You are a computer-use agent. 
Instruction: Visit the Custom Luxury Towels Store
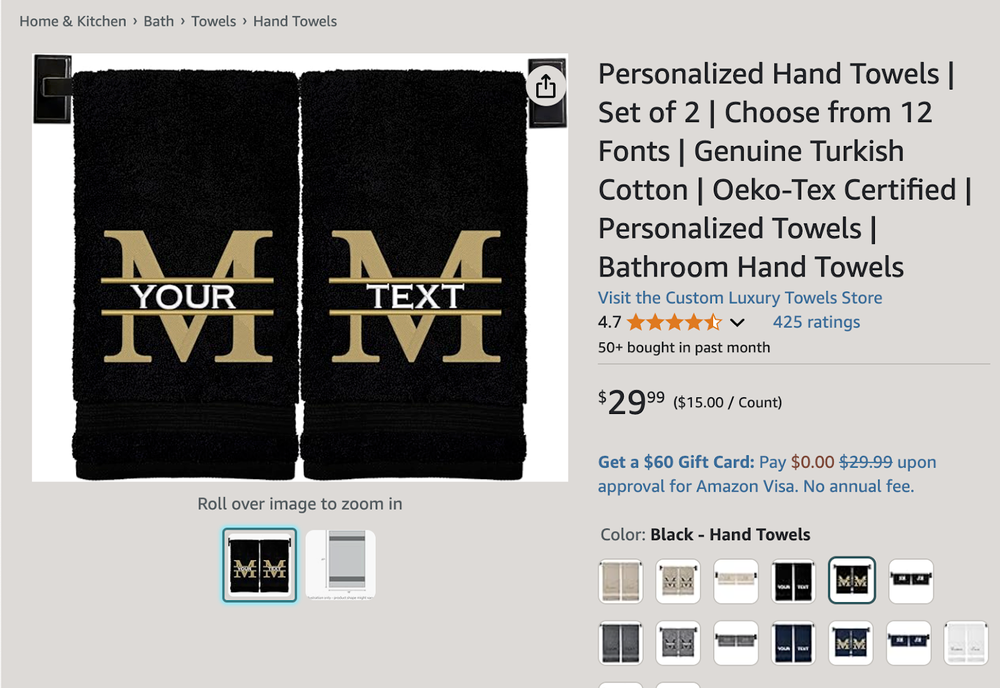(x=739, y=297)
